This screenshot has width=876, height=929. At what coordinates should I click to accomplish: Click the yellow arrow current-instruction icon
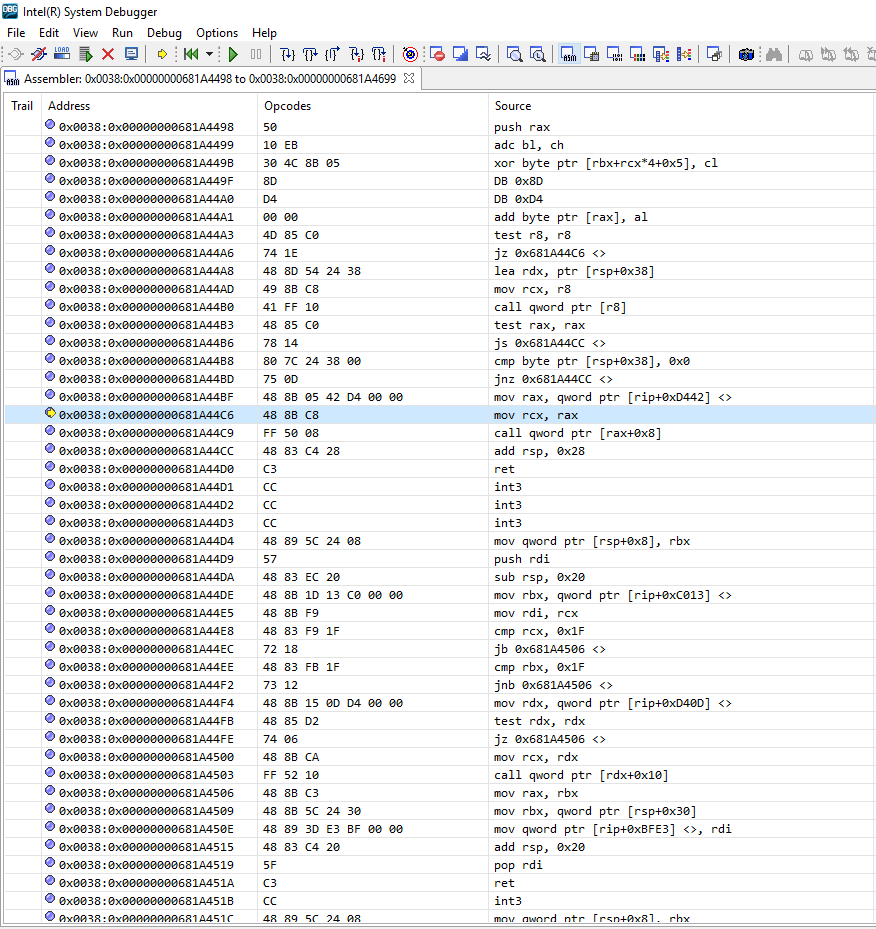[162, 55]
